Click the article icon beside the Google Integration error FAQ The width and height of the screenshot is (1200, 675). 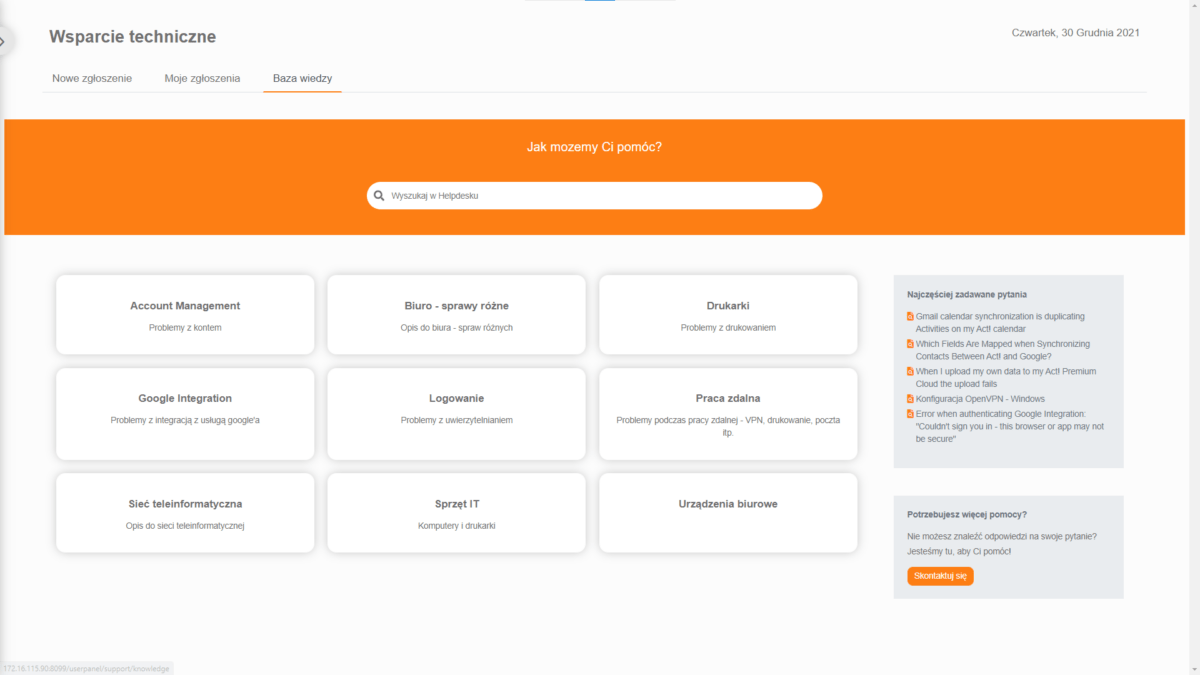point(908,413)
